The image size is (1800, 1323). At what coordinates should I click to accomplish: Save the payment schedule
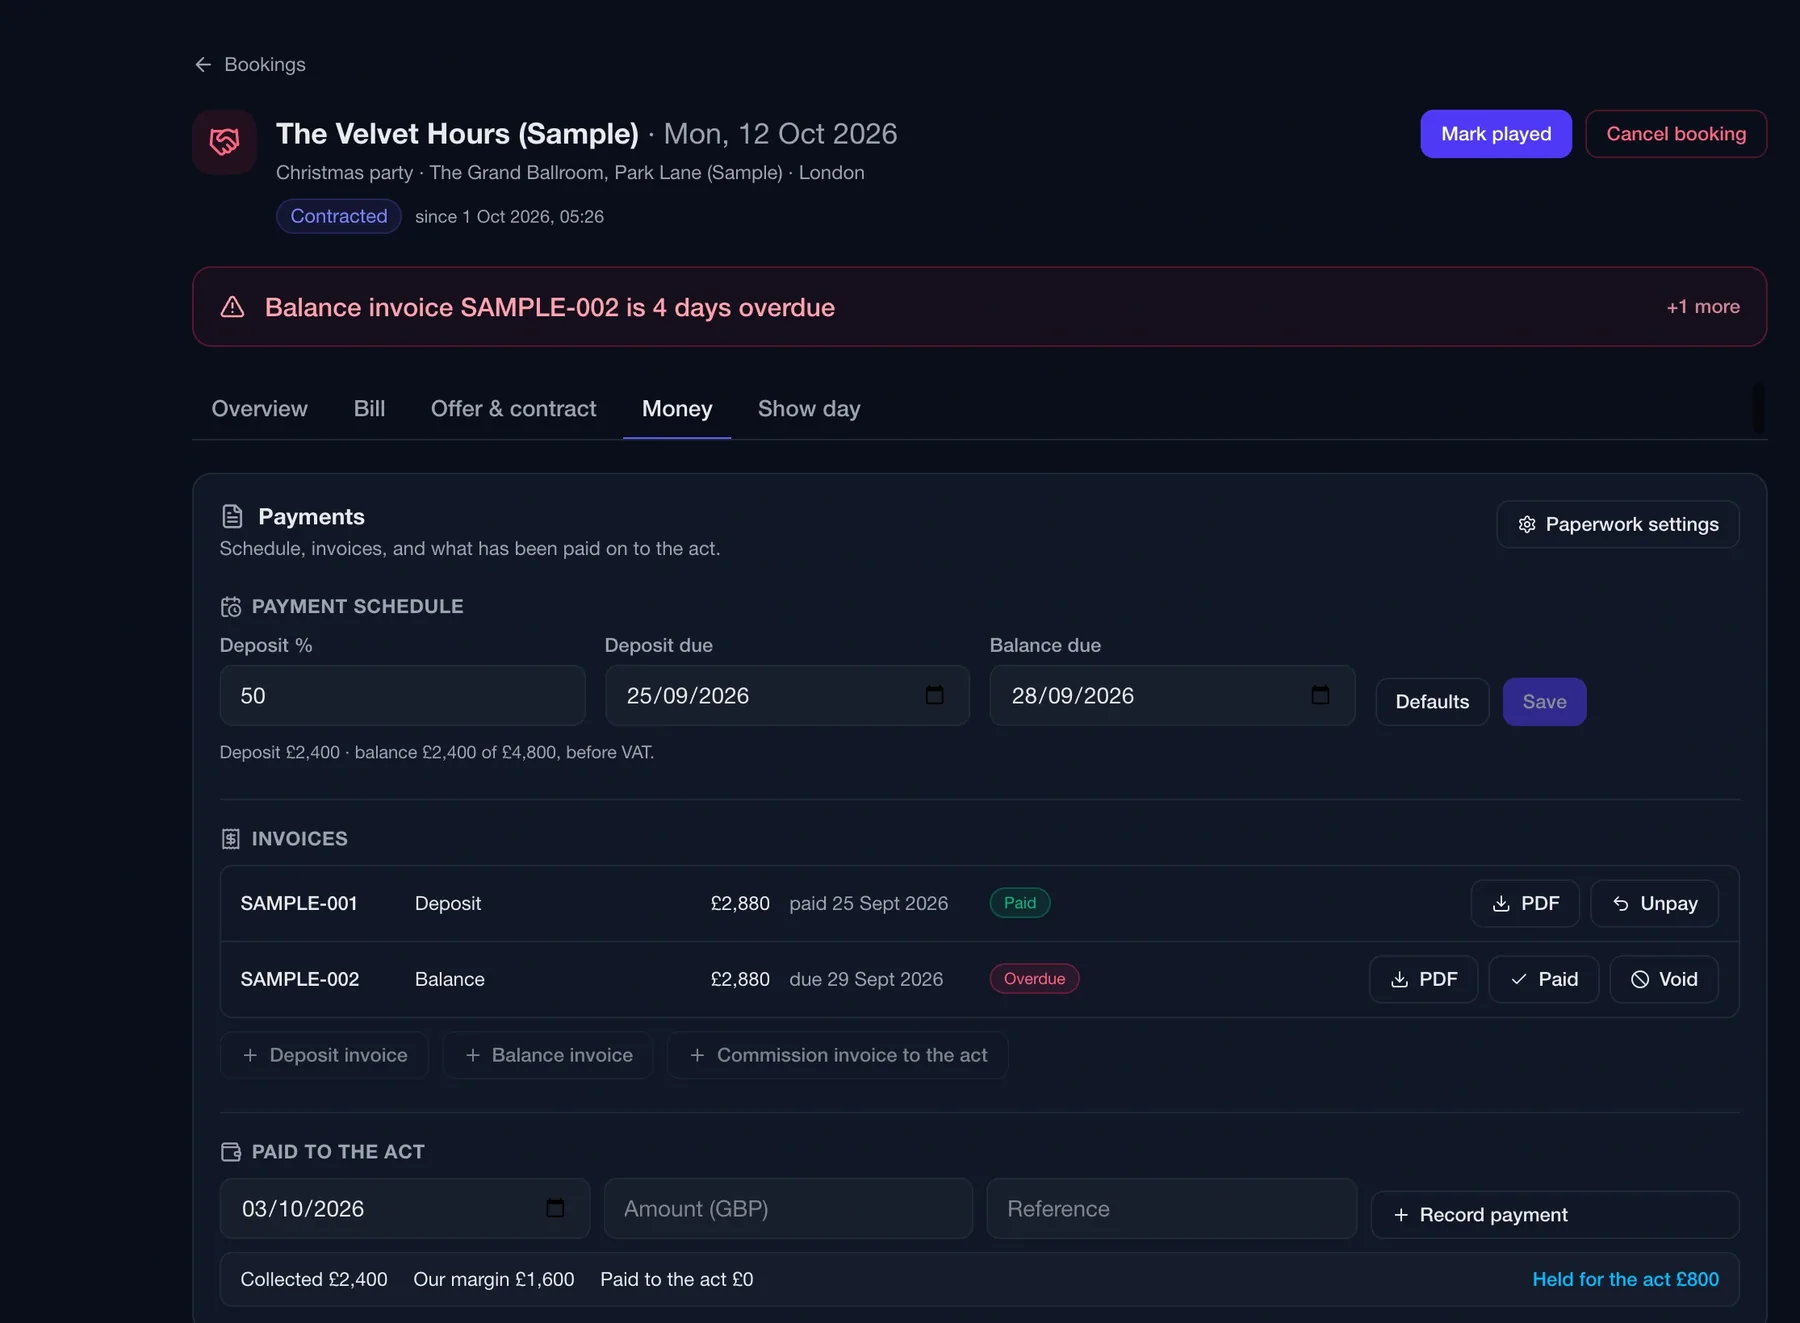(x=1544, y=702)
